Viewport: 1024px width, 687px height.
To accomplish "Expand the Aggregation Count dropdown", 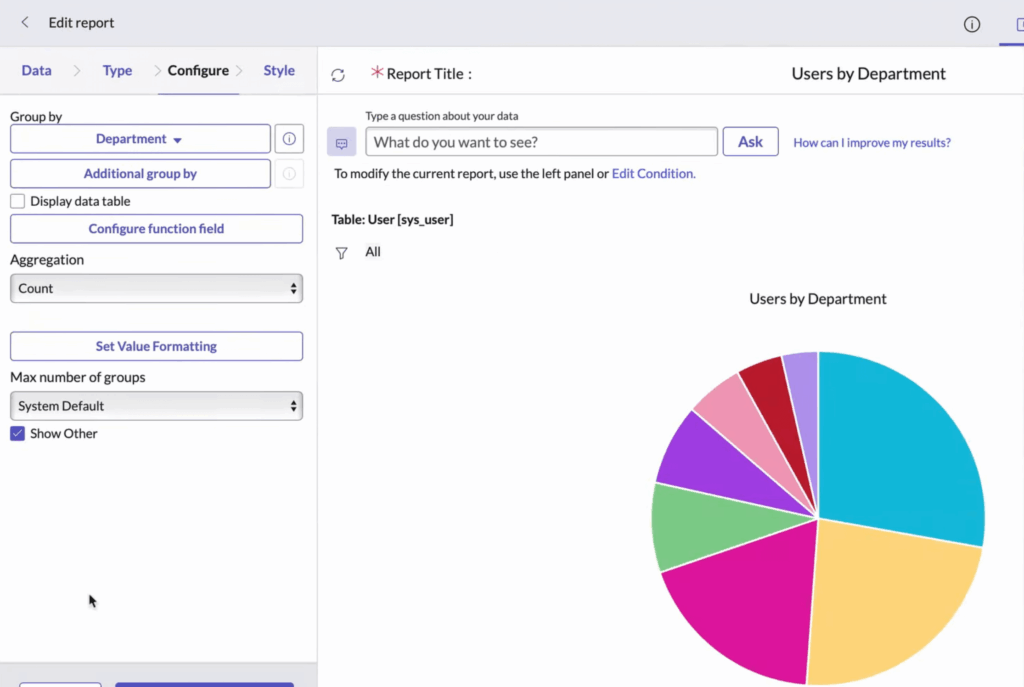I will (x=156, y=288).
